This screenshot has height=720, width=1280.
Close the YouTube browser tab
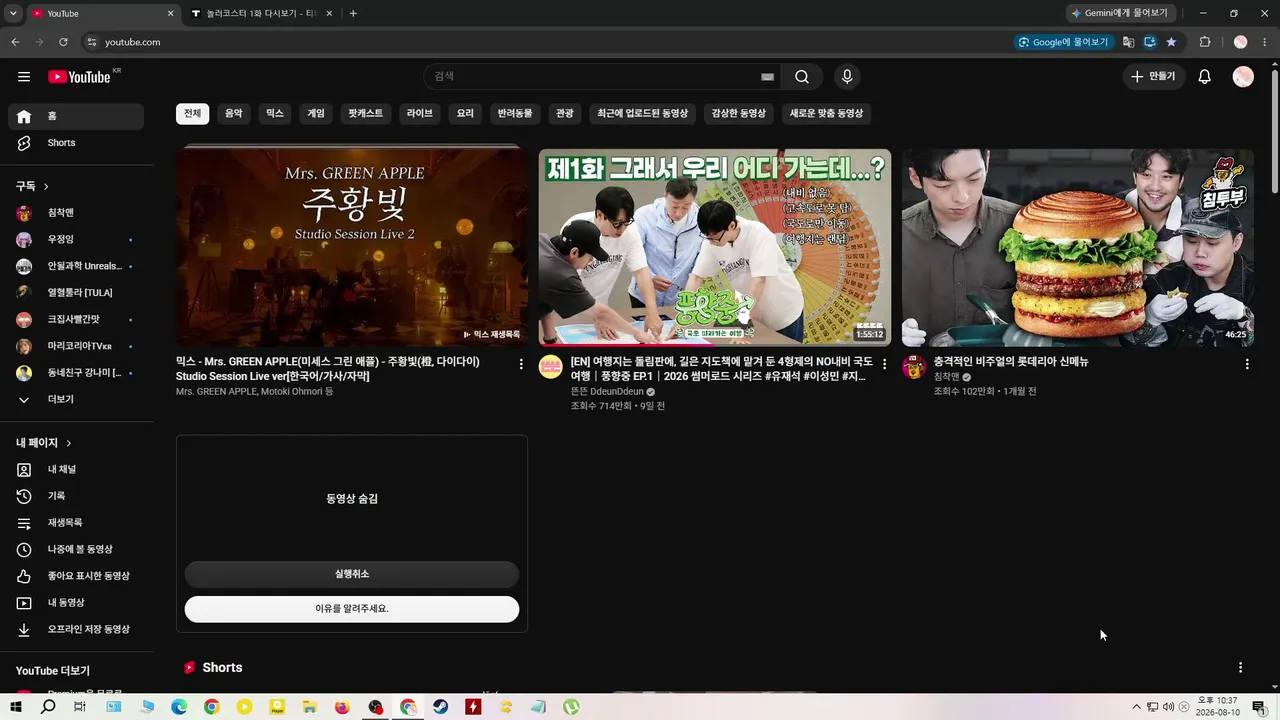170,14
